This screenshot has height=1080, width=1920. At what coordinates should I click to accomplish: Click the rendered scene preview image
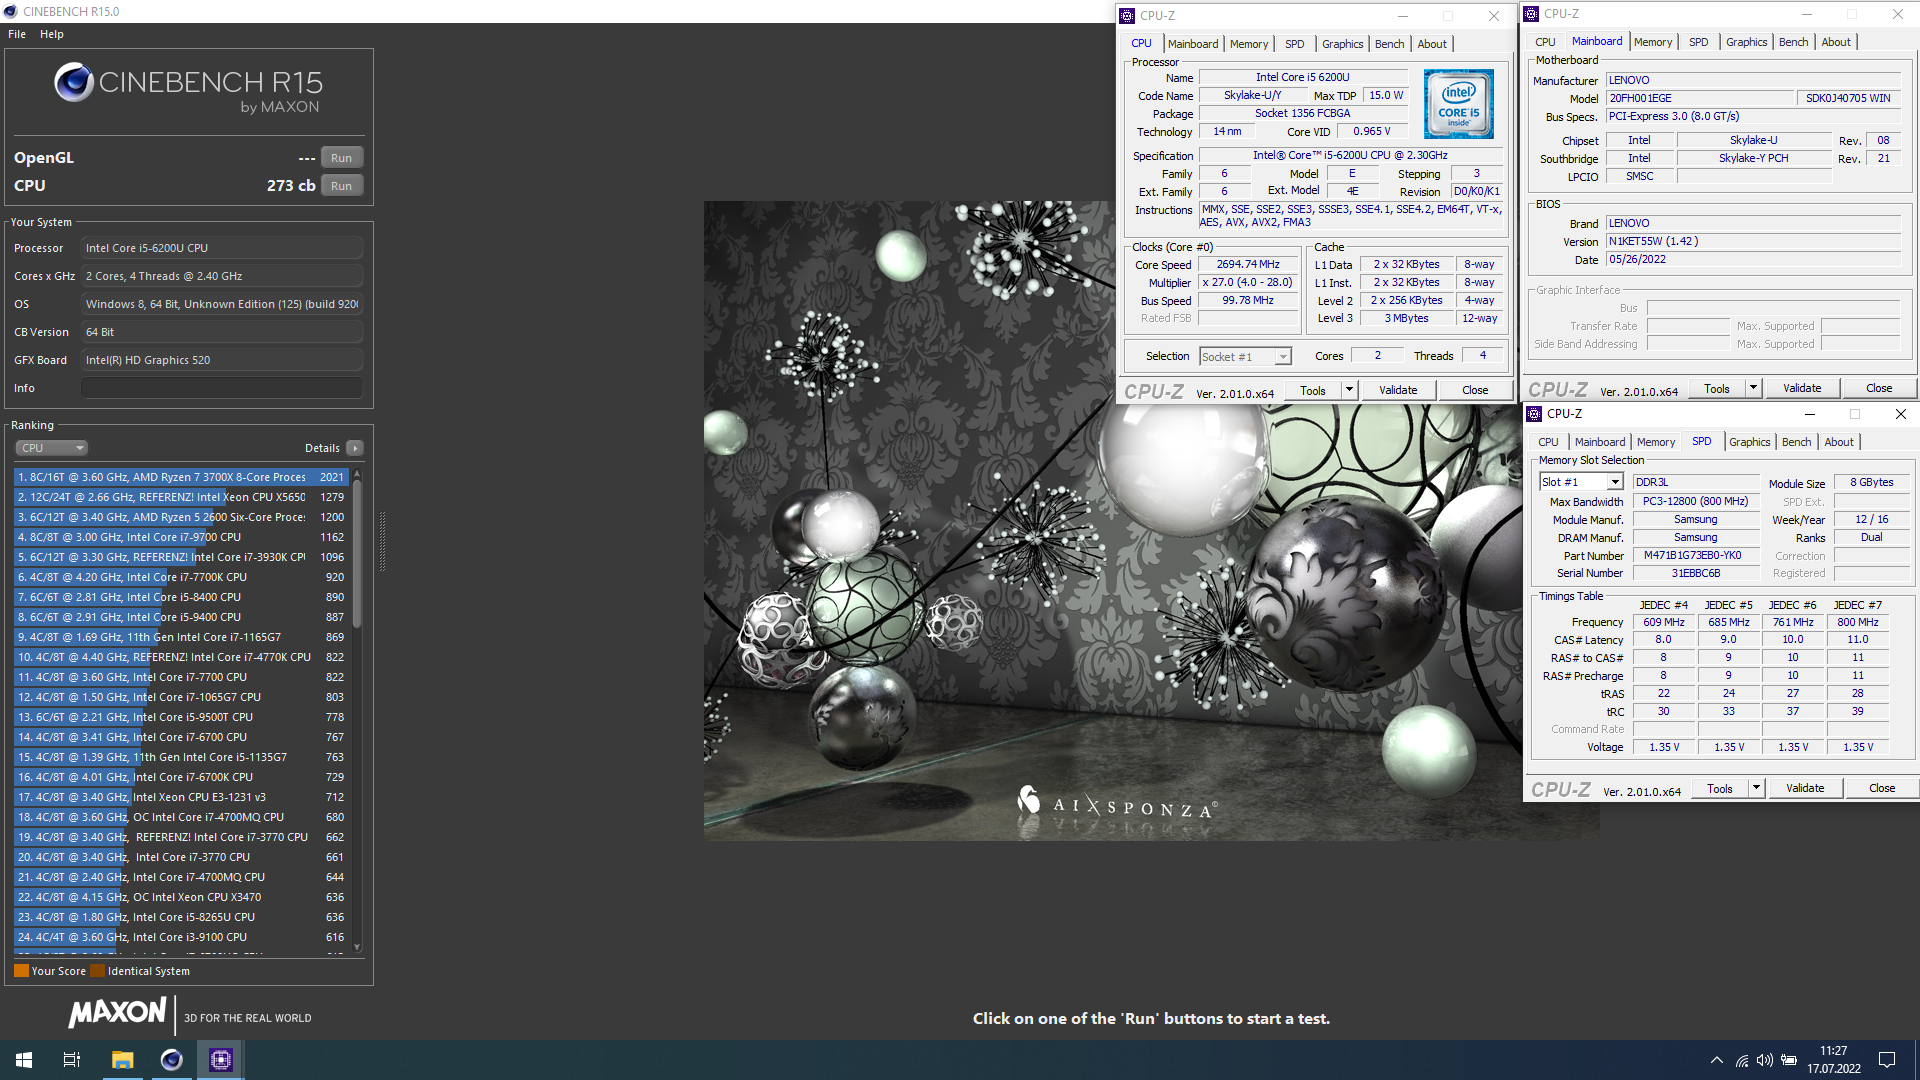1152,521
